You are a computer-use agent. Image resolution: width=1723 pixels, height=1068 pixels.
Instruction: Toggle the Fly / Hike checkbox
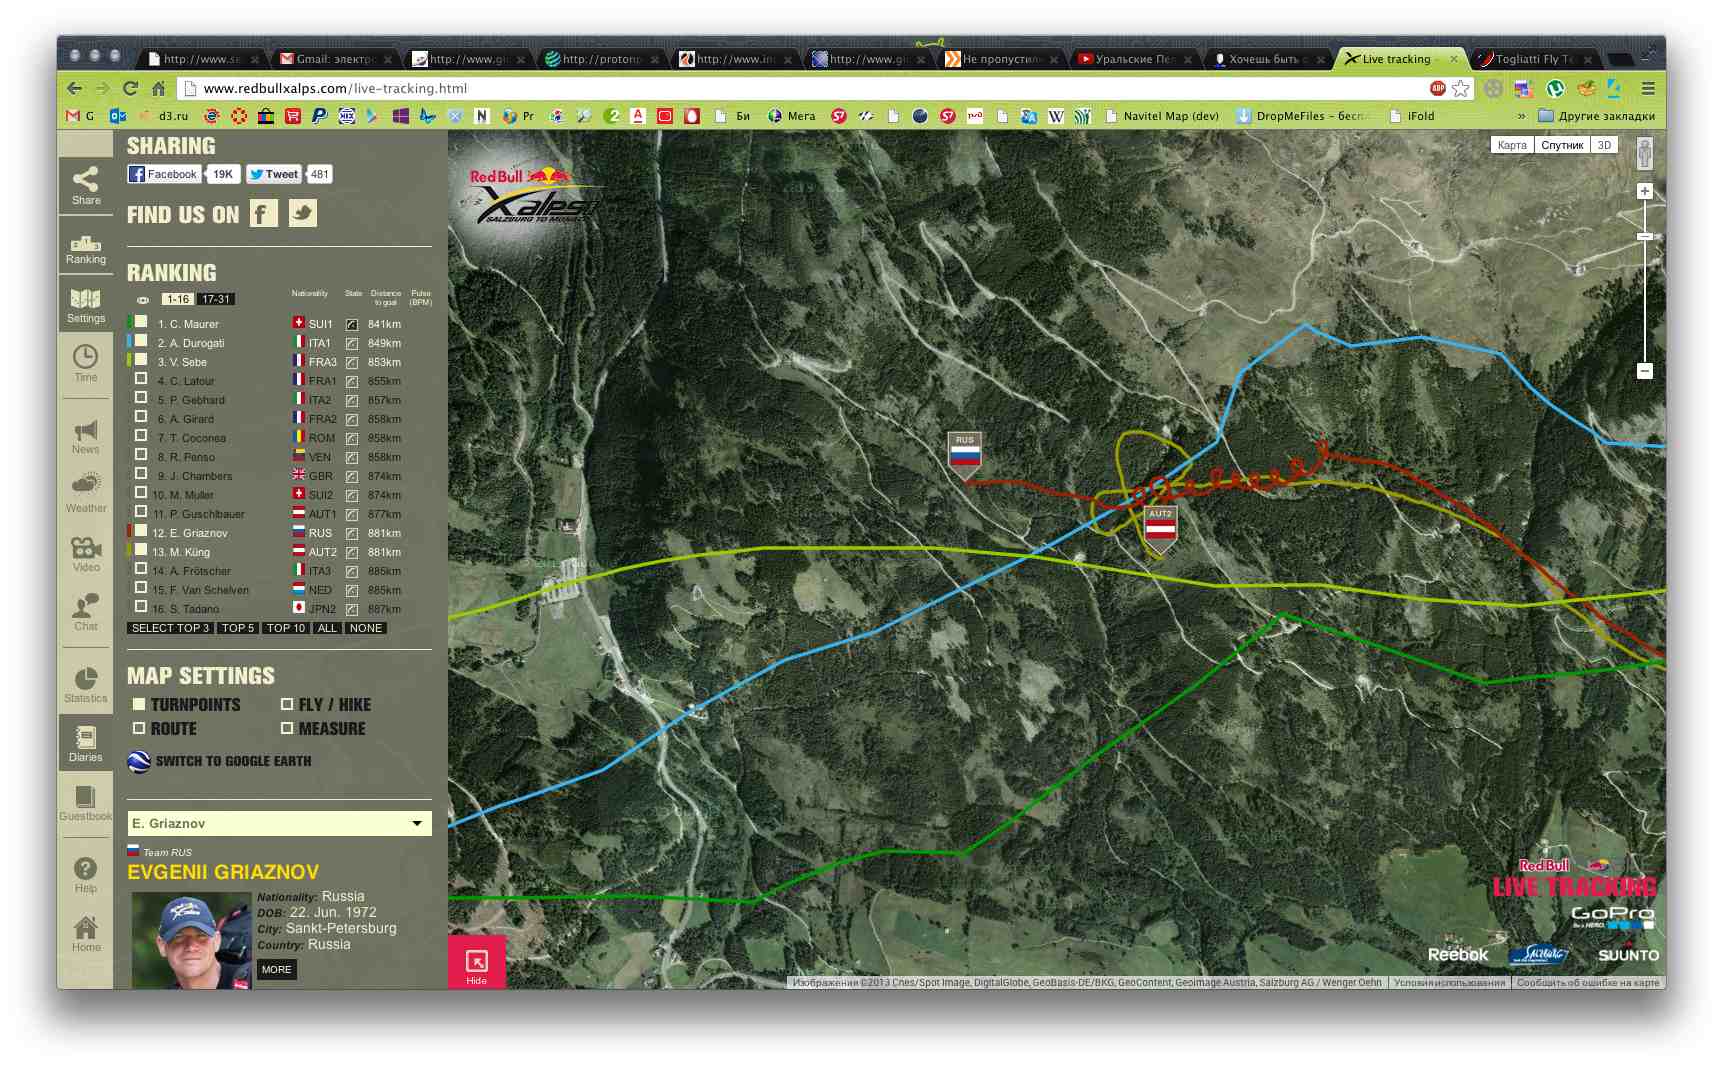[x=287, y=704]
